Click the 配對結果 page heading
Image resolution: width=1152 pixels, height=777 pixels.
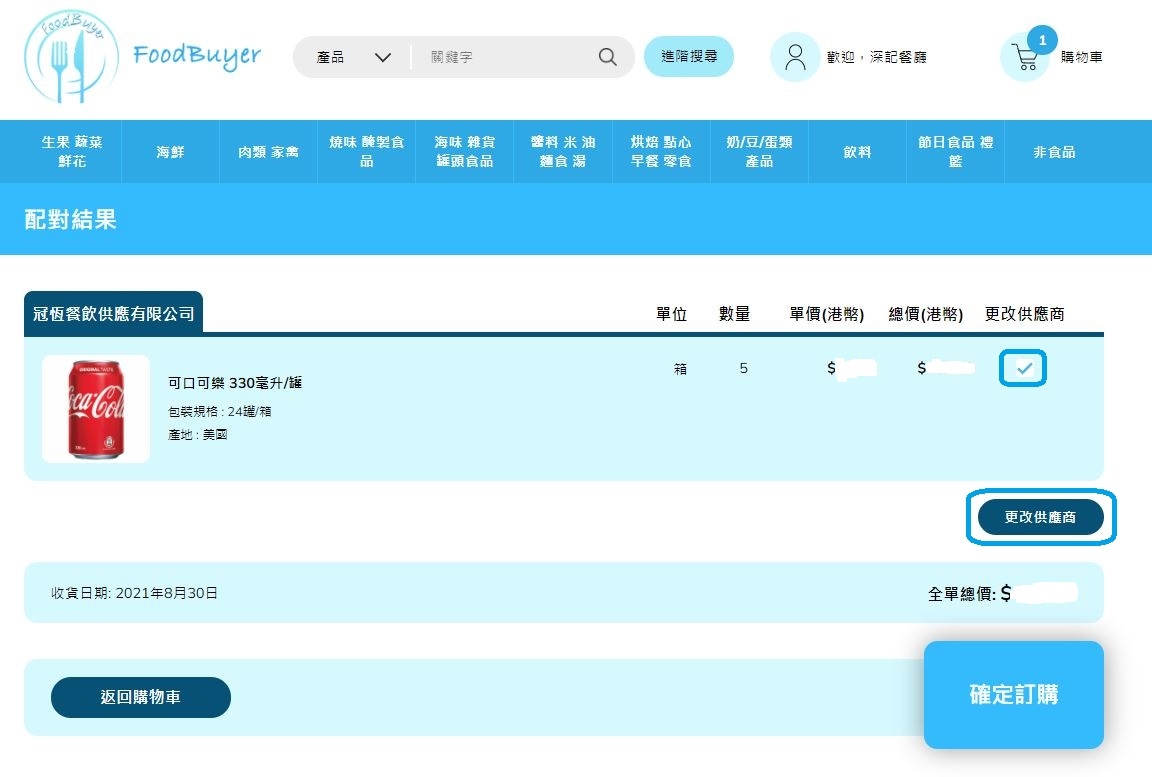coord(71,219)
